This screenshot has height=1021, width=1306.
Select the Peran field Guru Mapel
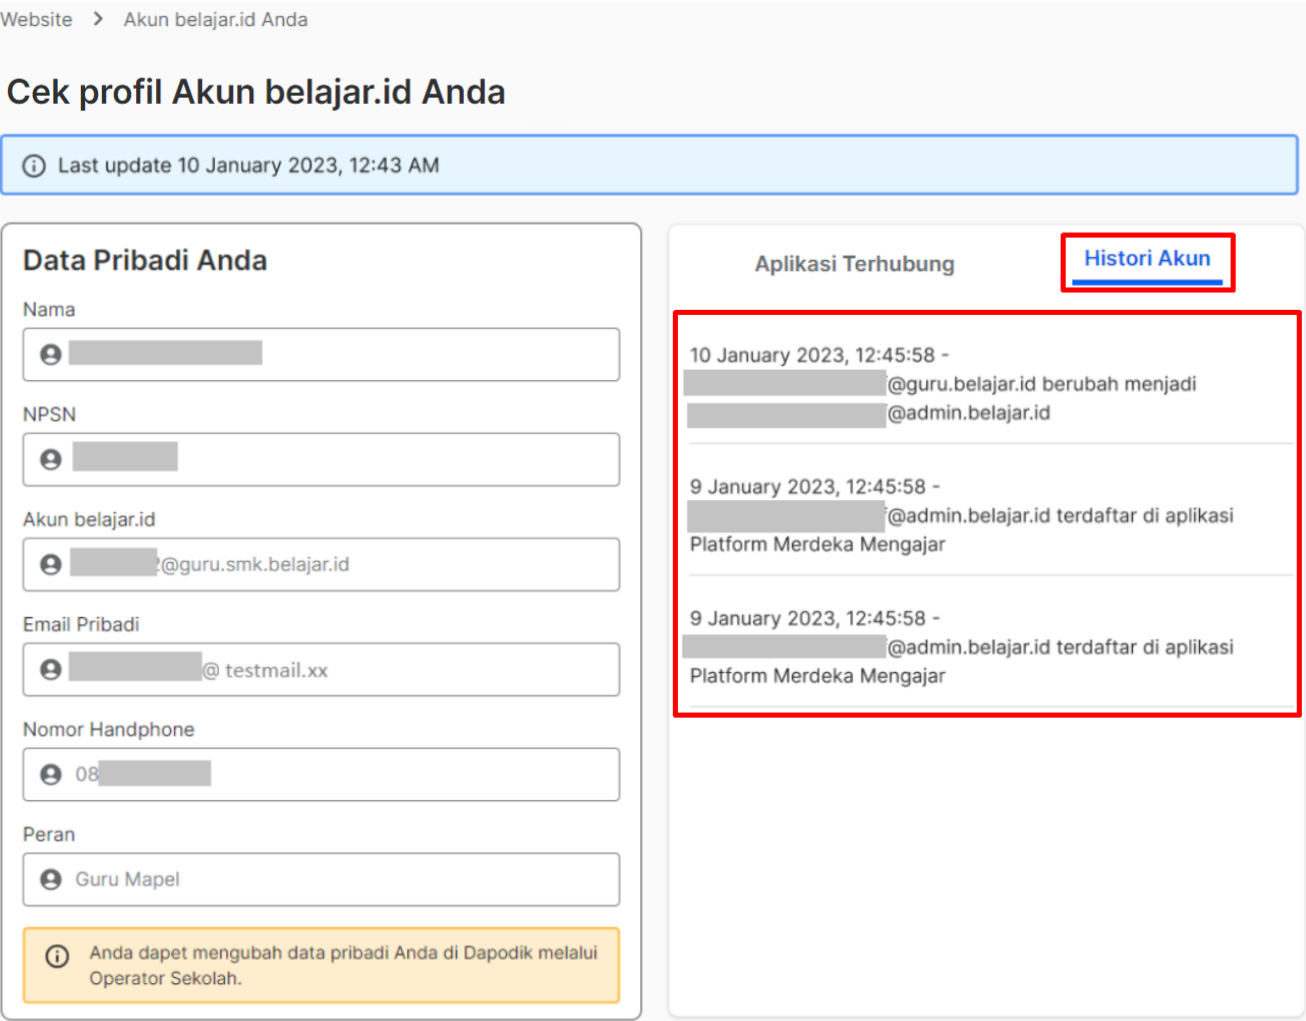(x=321, y=879)
